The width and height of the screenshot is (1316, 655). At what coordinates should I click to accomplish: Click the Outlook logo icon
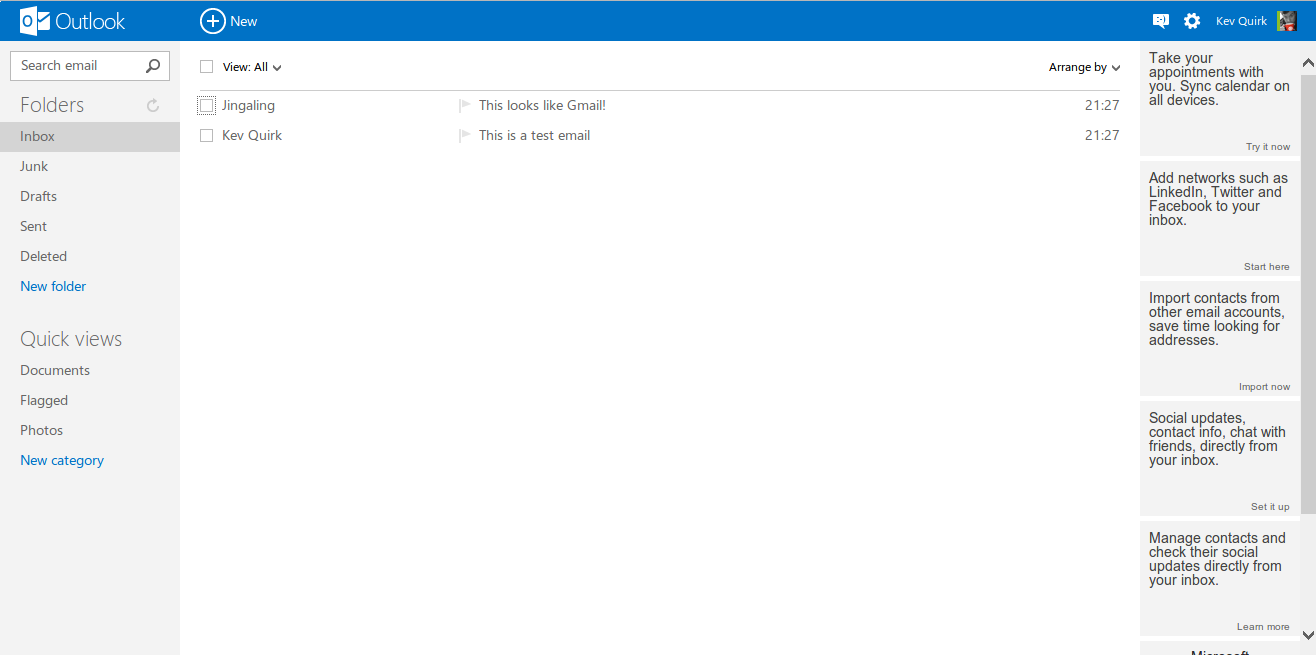click(x=35, y=21)
